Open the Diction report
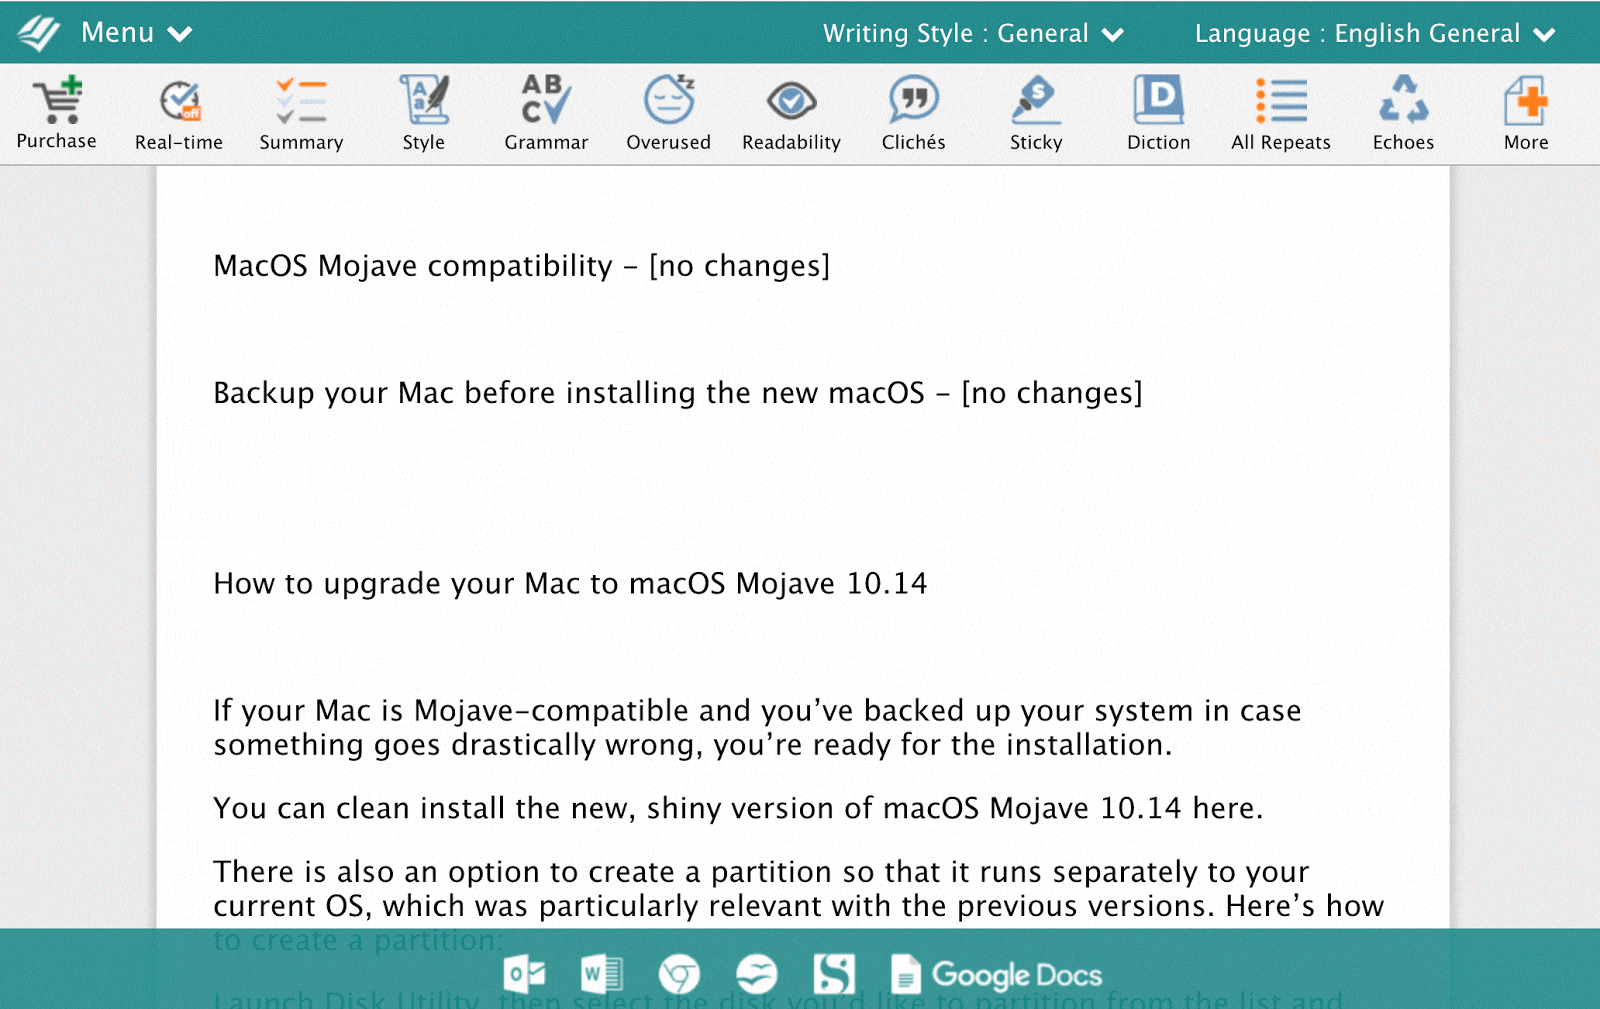Viewport: 1600px width, 1009px height. coord(1159,113)
